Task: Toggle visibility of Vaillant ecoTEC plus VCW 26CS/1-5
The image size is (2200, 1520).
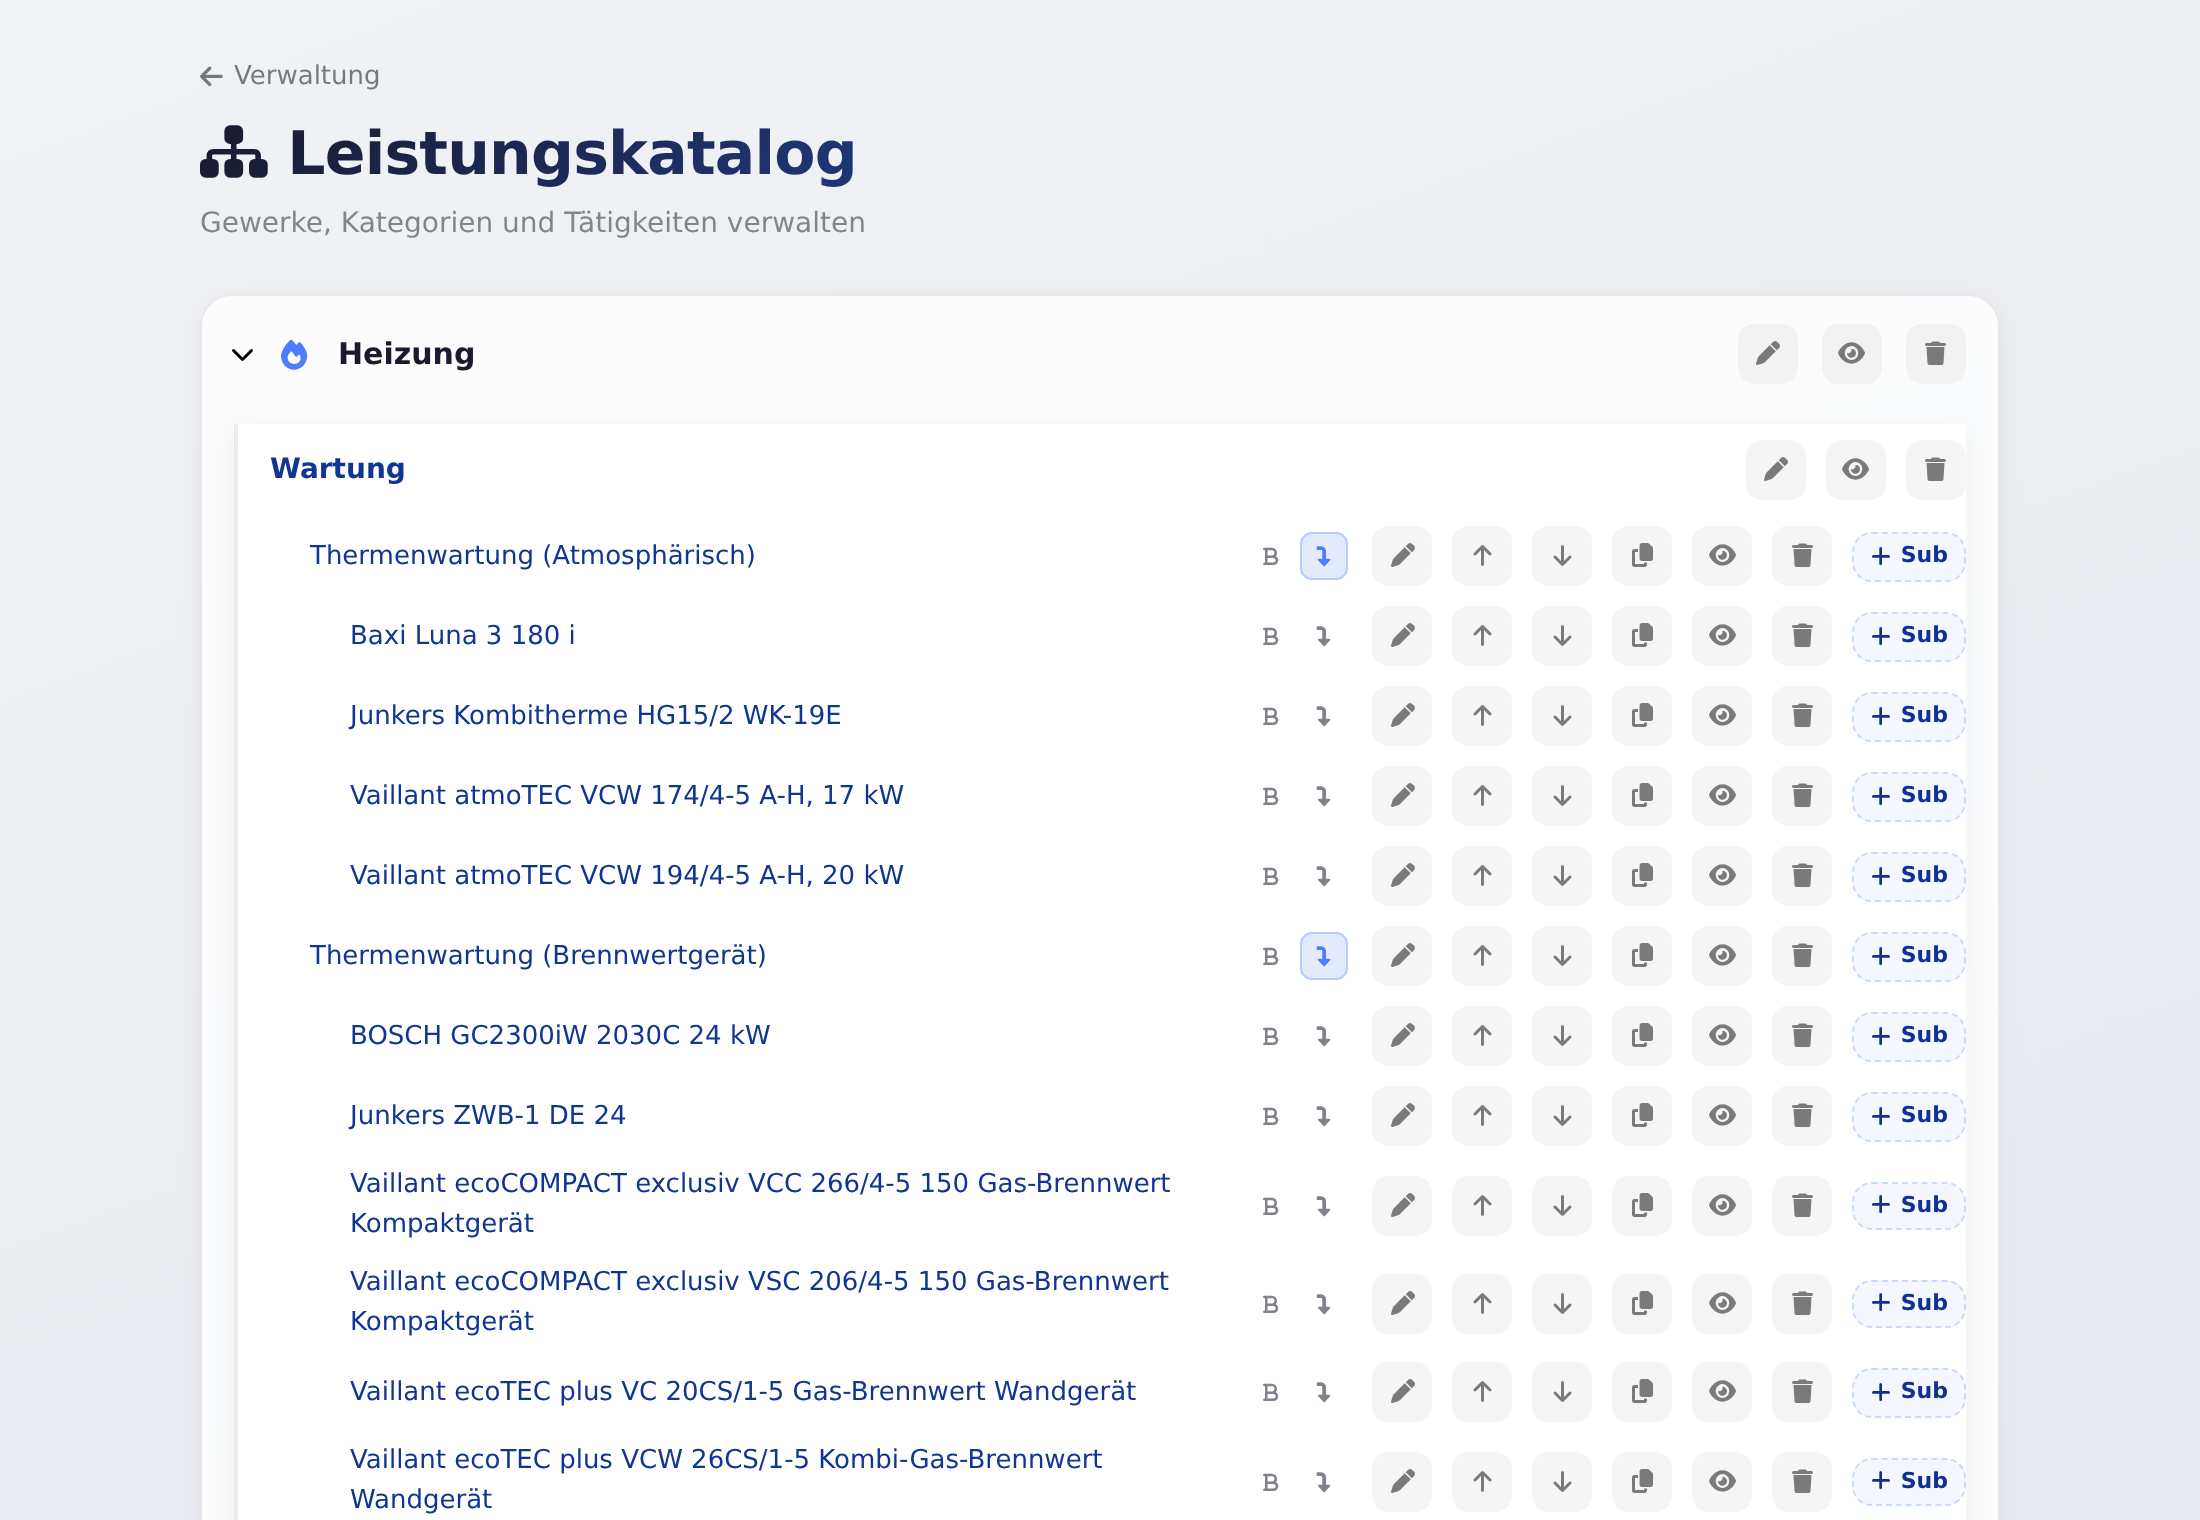Action: [1722, 1482]
